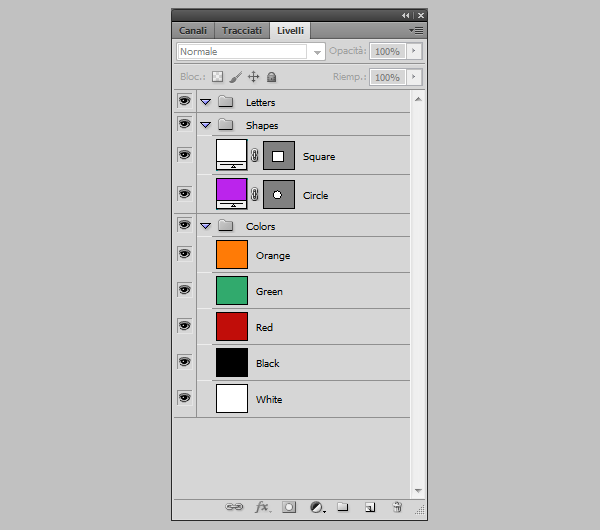Create new fill or adjustment layer
Screen dimensions: 600x530
[316, 507]
